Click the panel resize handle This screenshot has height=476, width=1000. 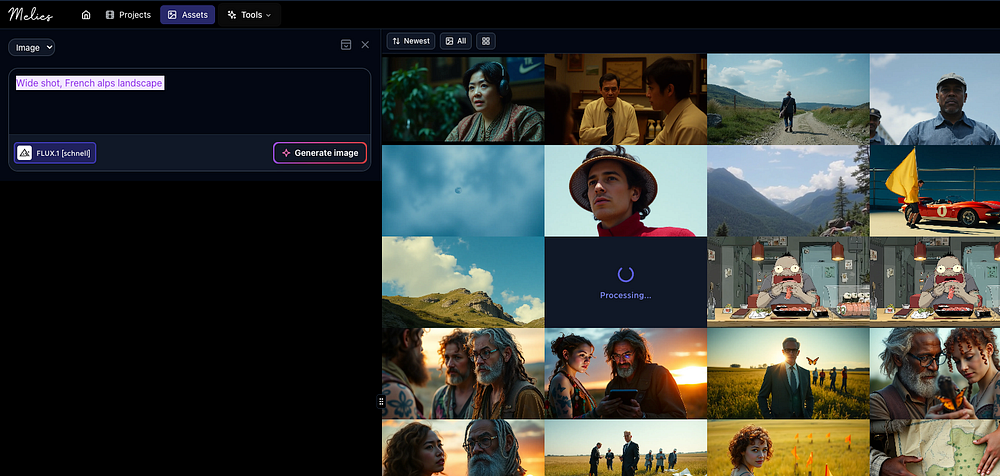pos(381,401)
